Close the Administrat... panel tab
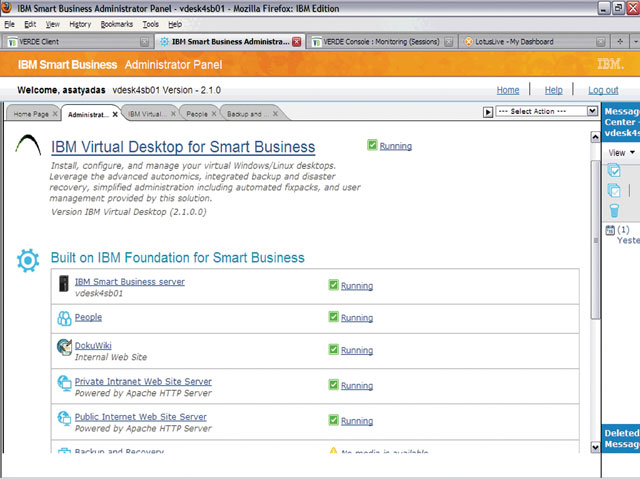The height and width of the screenshot is (479, 640). click(115, 114)
